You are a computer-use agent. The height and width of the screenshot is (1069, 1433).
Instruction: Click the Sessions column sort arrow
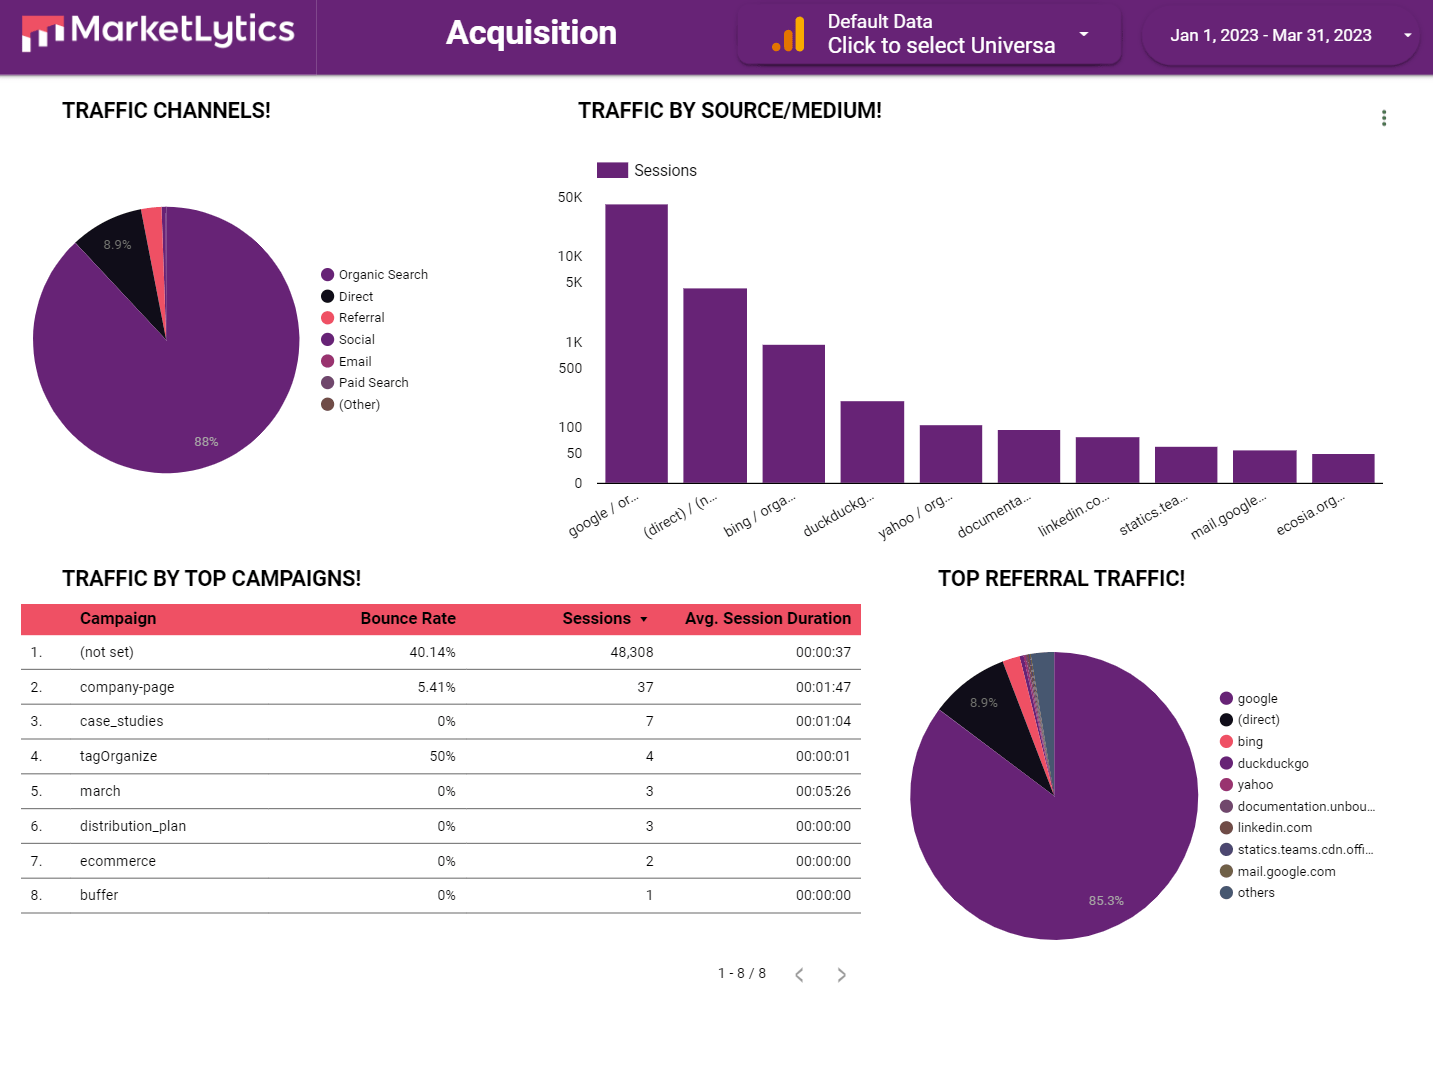click(644, 619)
